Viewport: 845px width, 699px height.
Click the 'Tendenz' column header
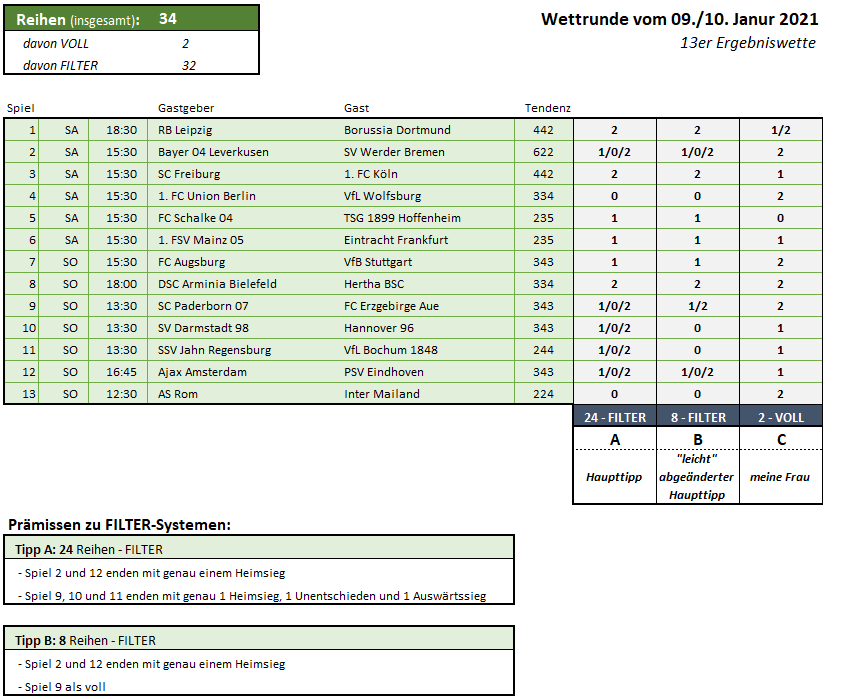coord(548,108)
